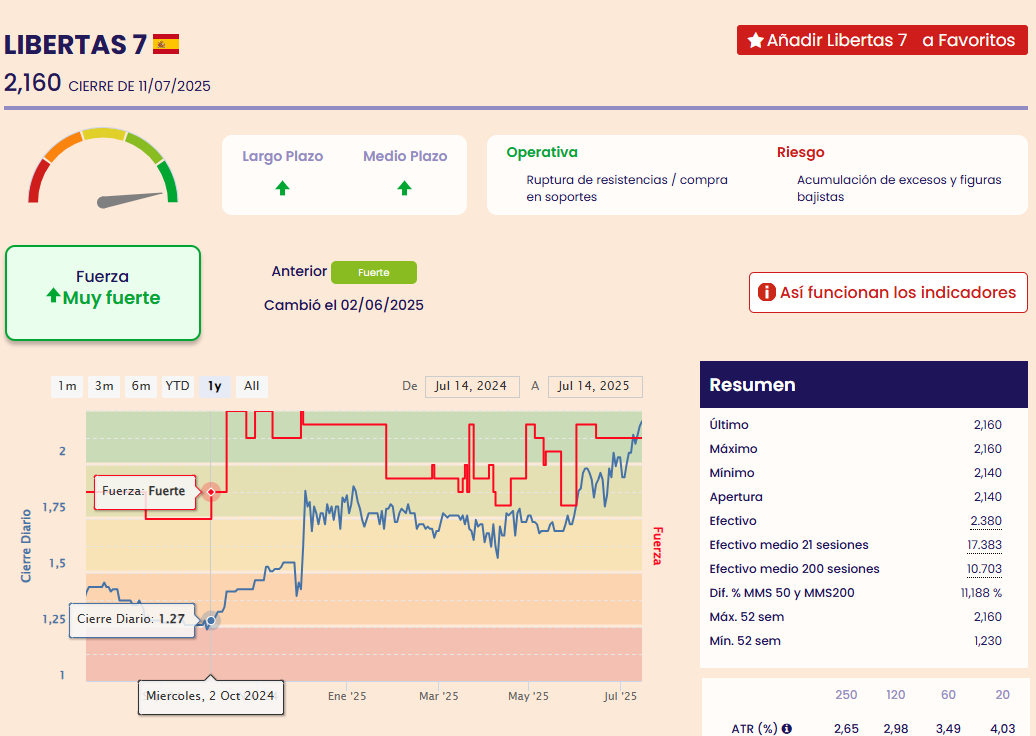Click the blue Cierre Diario marker point

pos(211,620)
